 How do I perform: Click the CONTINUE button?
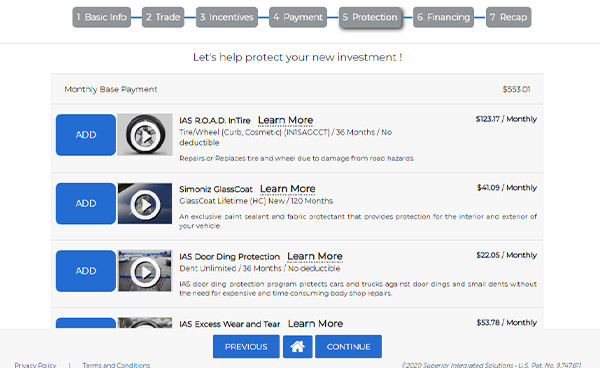point(348,347)
